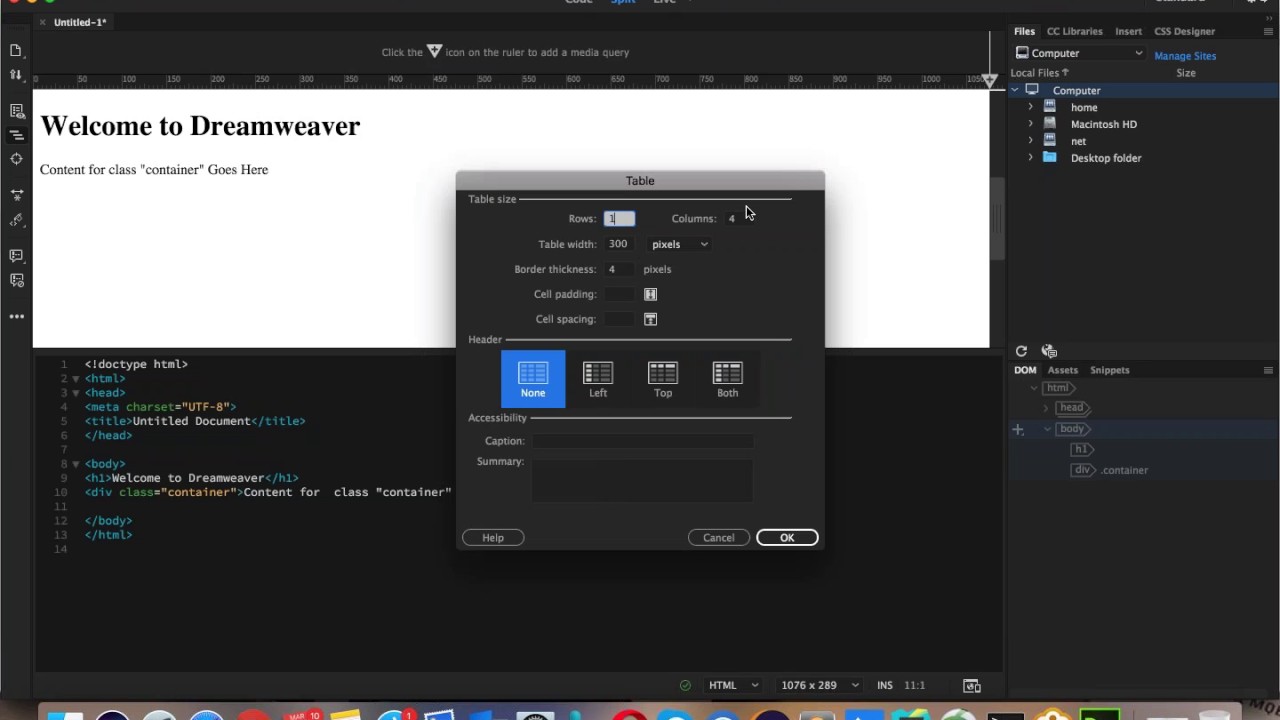Switch to the CC Libraries tab
1280x720 pixels.
(1074, 31)
